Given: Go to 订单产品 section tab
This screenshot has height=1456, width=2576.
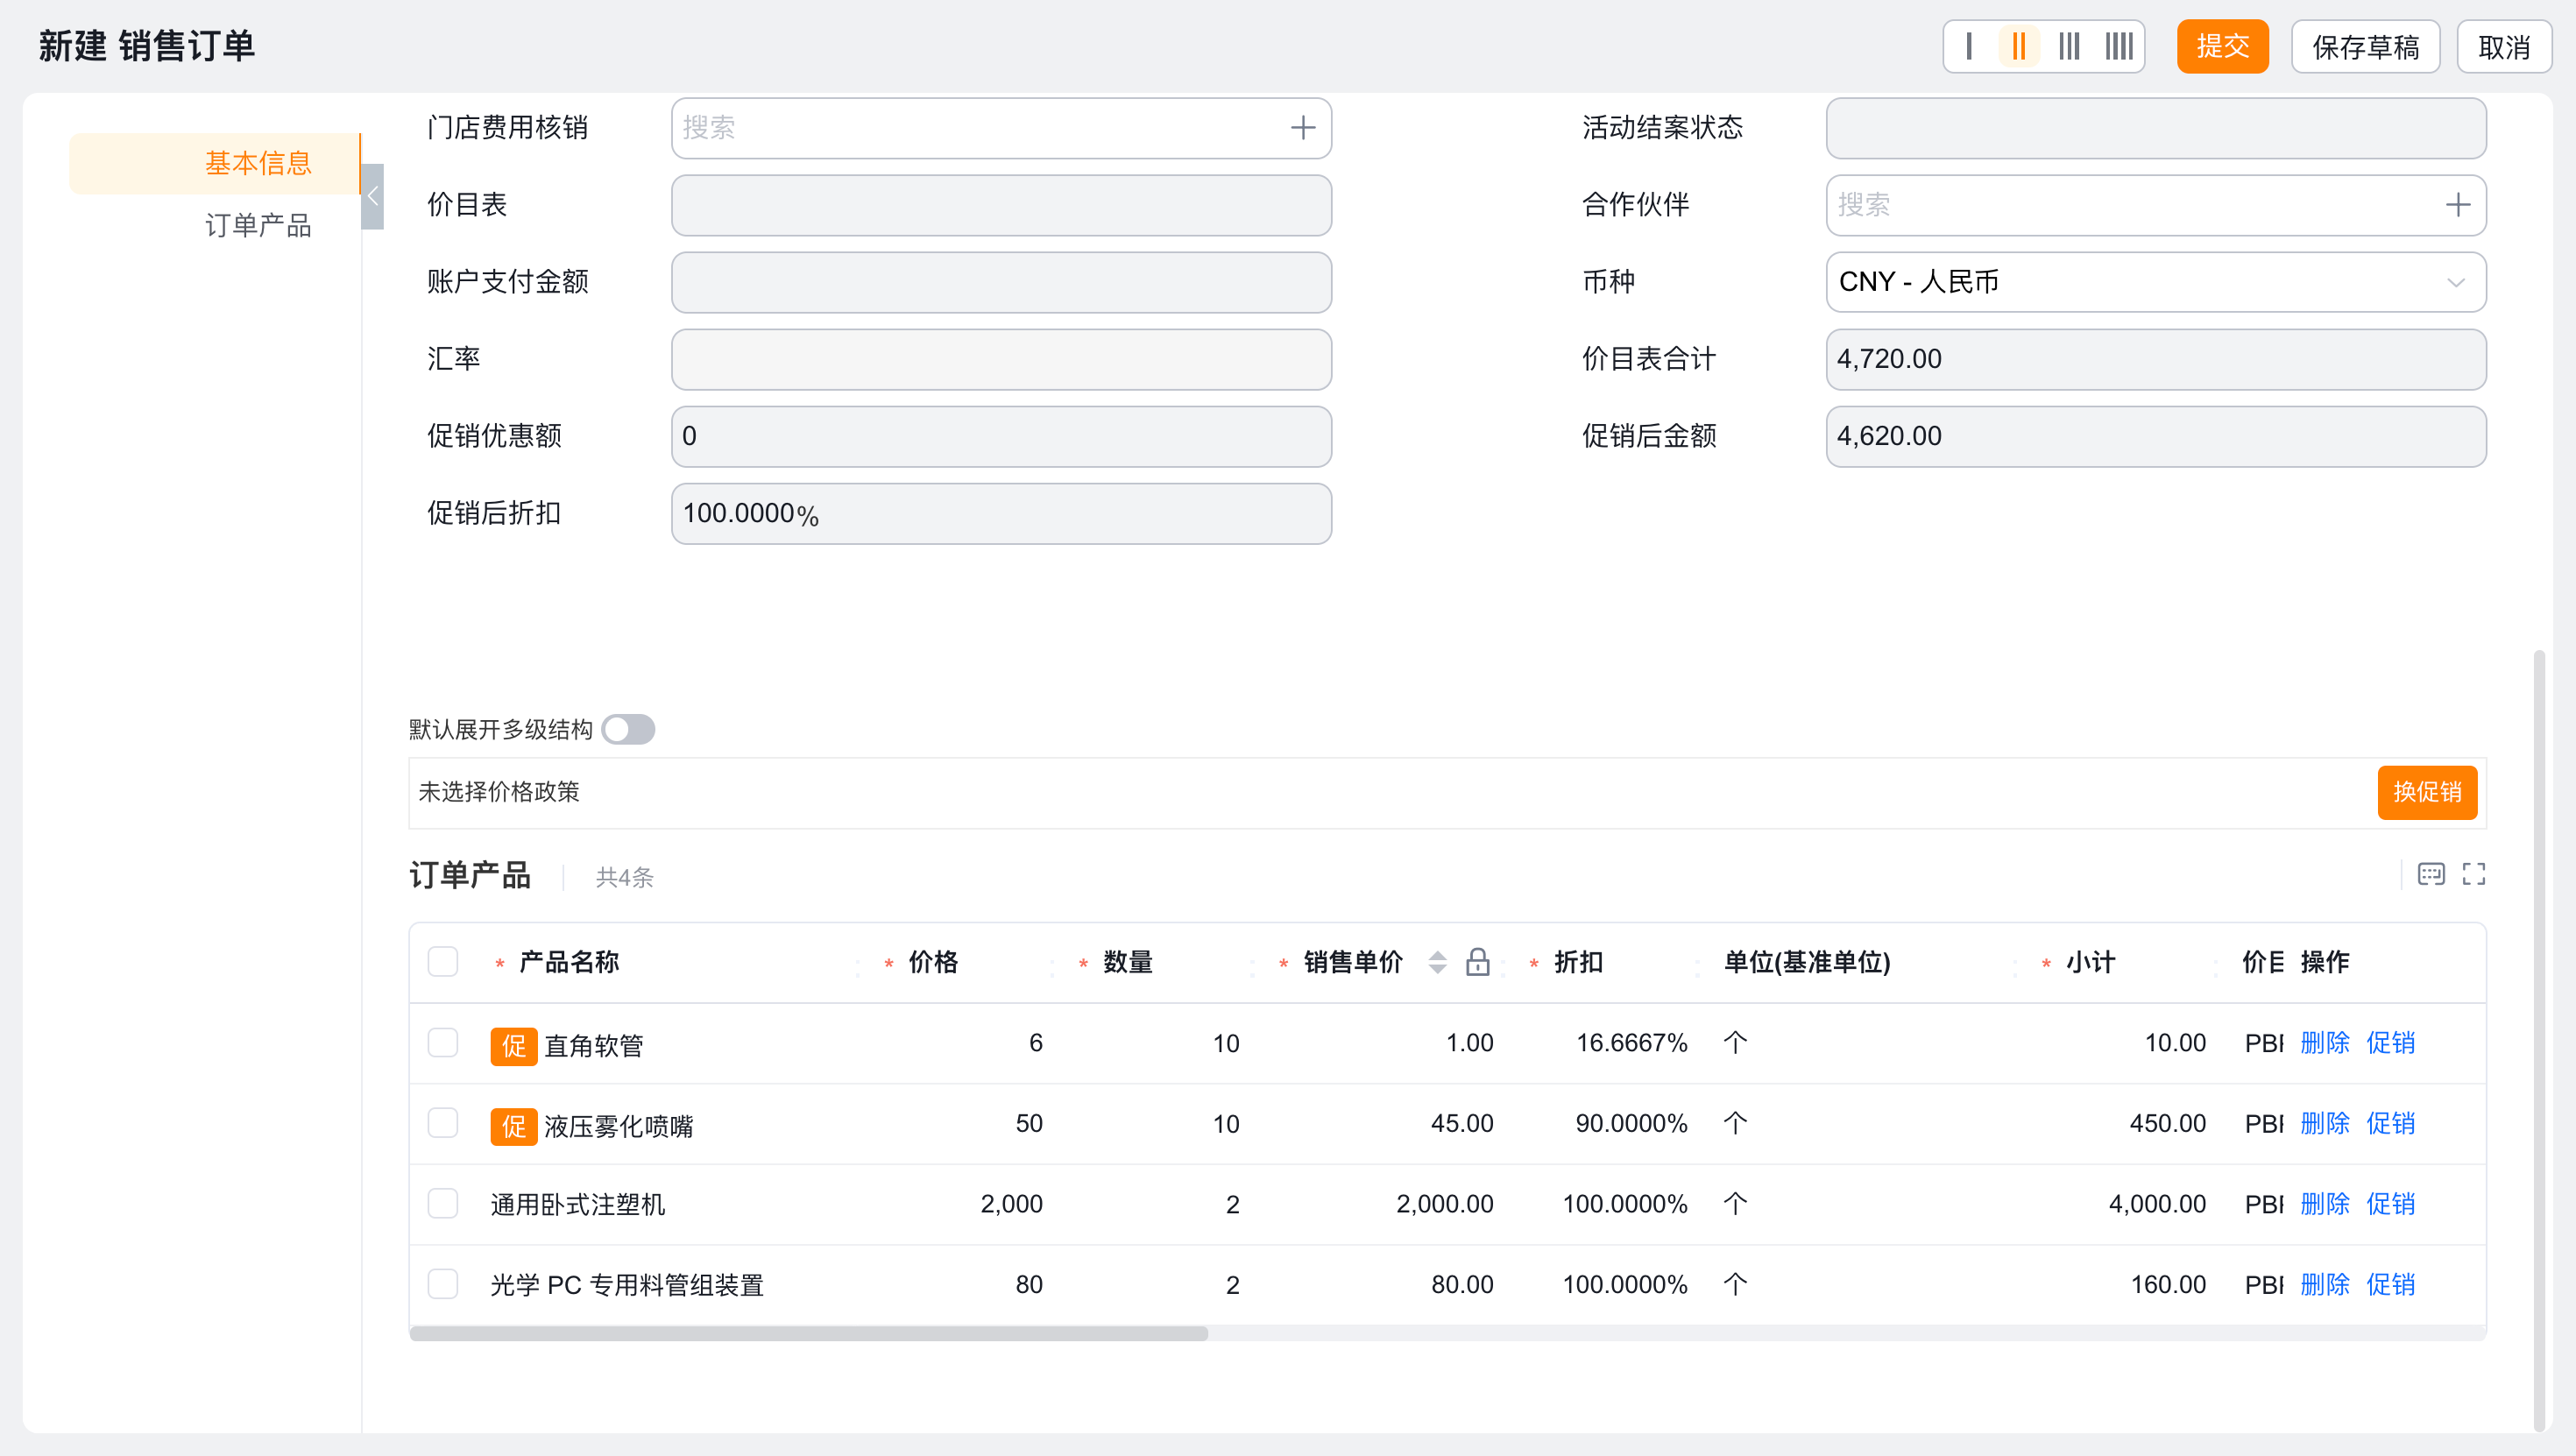Looking at the screenshot, I should coord(258,225).
